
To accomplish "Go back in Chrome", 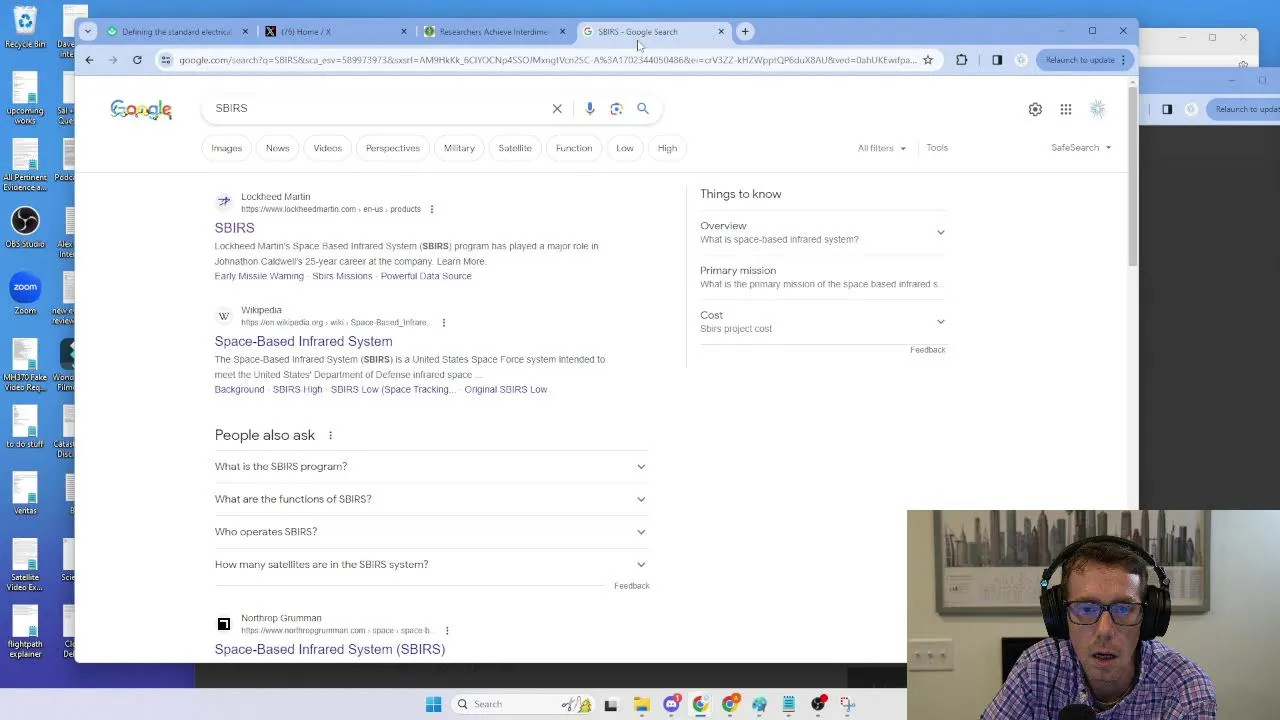I will (x=89, y=60).
